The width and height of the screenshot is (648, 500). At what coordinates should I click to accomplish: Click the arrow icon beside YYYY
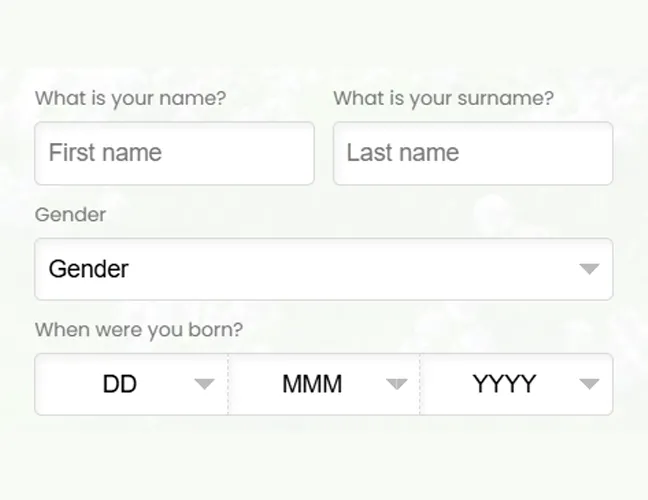point(589,384)
